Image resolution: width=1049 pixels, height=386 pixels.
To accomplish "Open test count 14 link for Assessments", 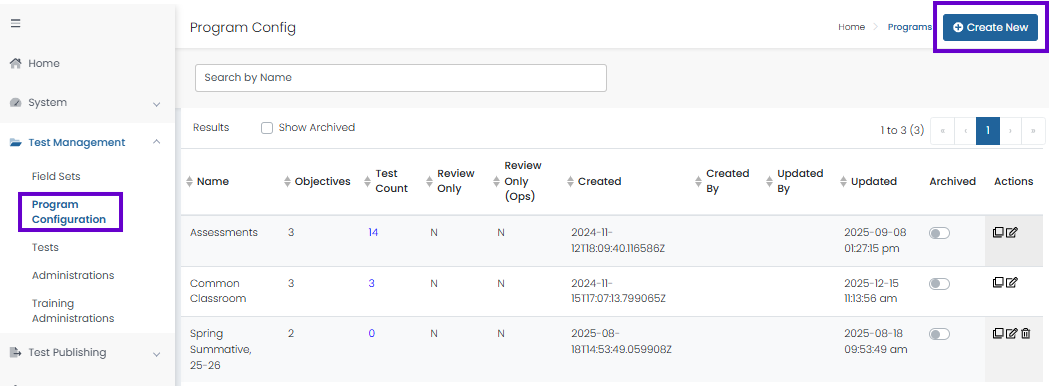I will coord(373,233).
